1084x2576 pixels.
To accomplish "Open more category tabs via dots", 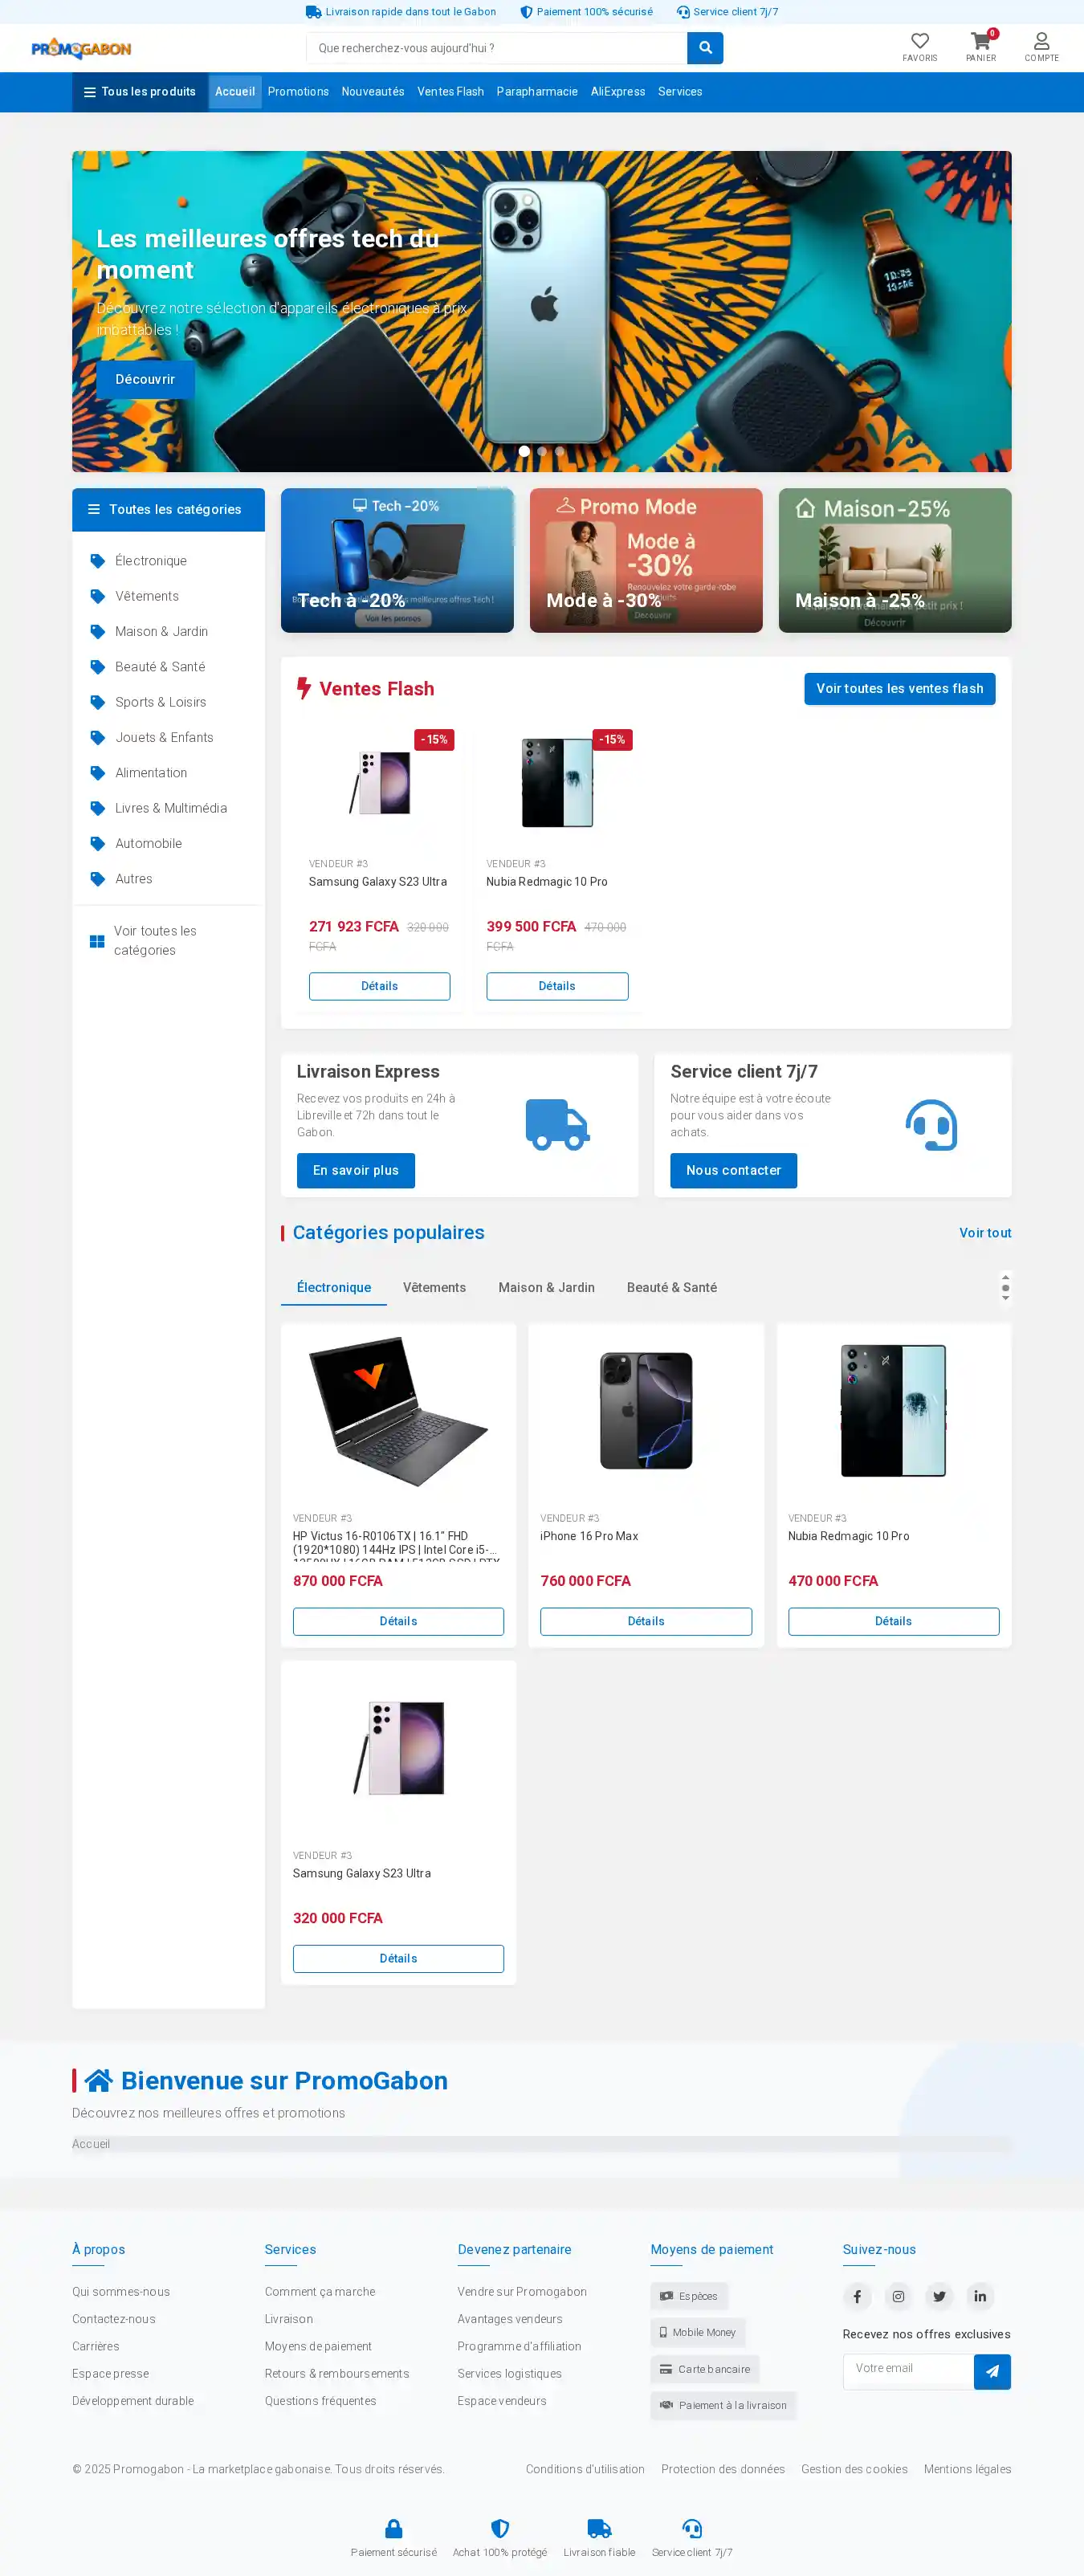I will pos(1005,1287).
